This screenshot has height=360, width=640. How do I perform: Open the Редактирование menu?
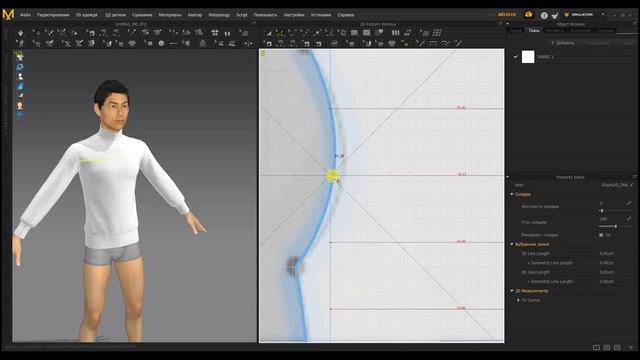[x=53, y=15]
